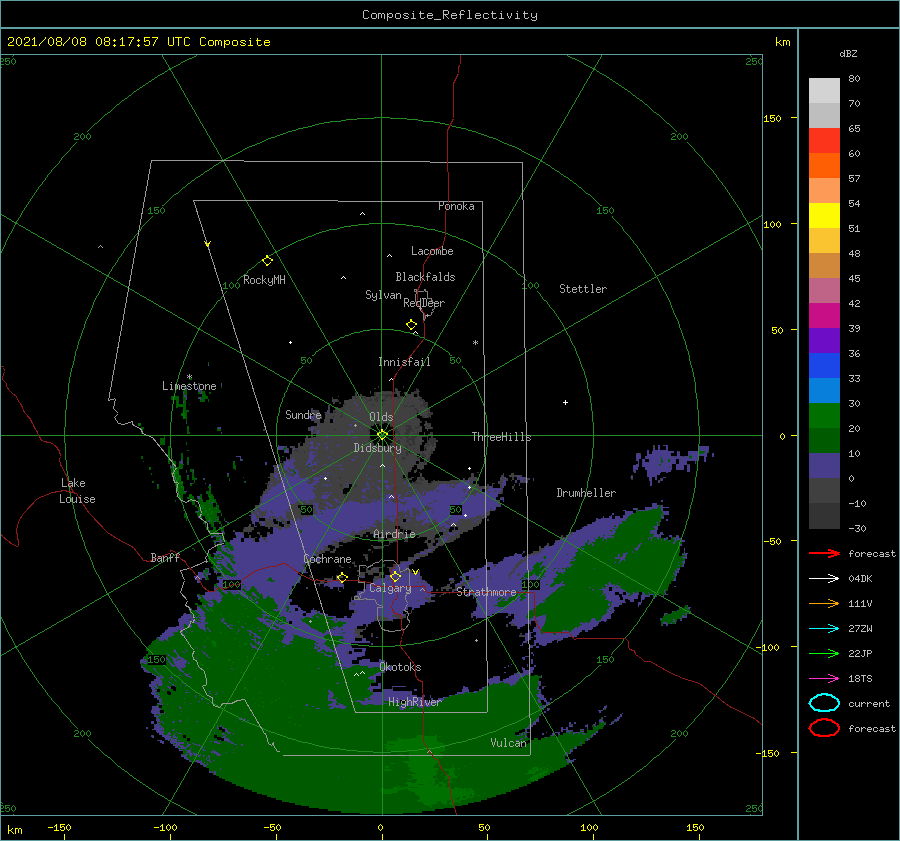Click the red forecast arrow in legend
The width and height of the screenshot is (900, 841).
824,553
